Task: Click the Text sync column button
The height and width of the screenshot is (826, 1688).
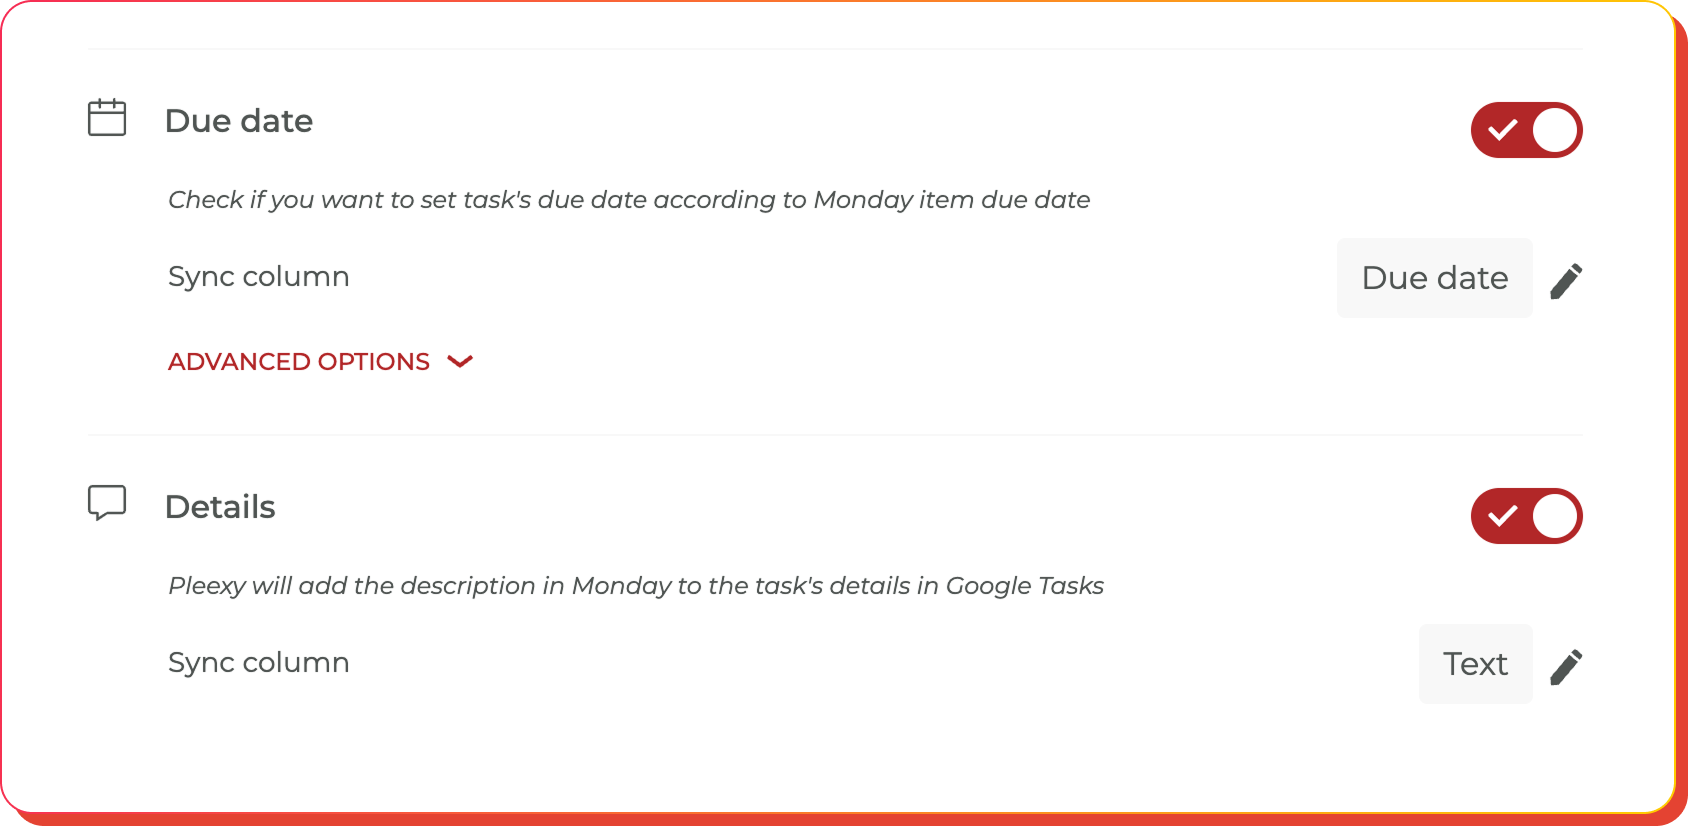Action: click(x=1475, y=663)
